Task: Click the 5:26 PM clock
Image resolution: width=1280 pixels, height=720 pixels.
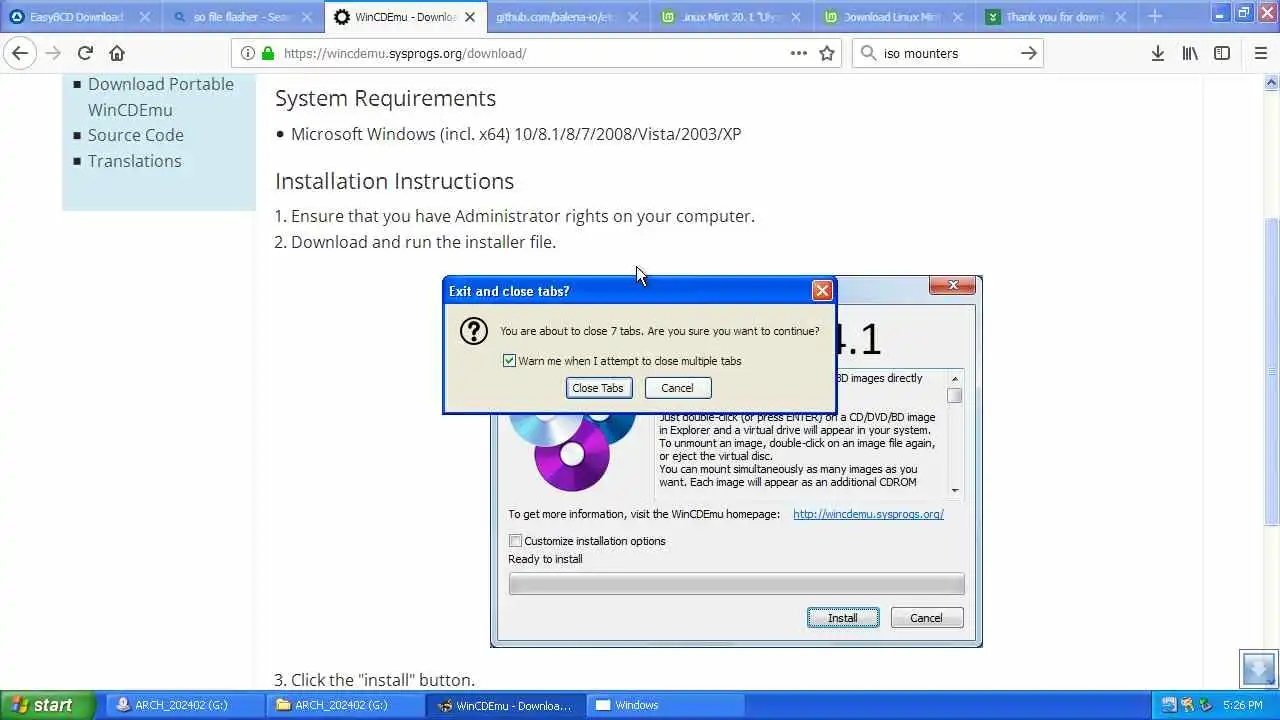Action: (x=1243, y=705)
